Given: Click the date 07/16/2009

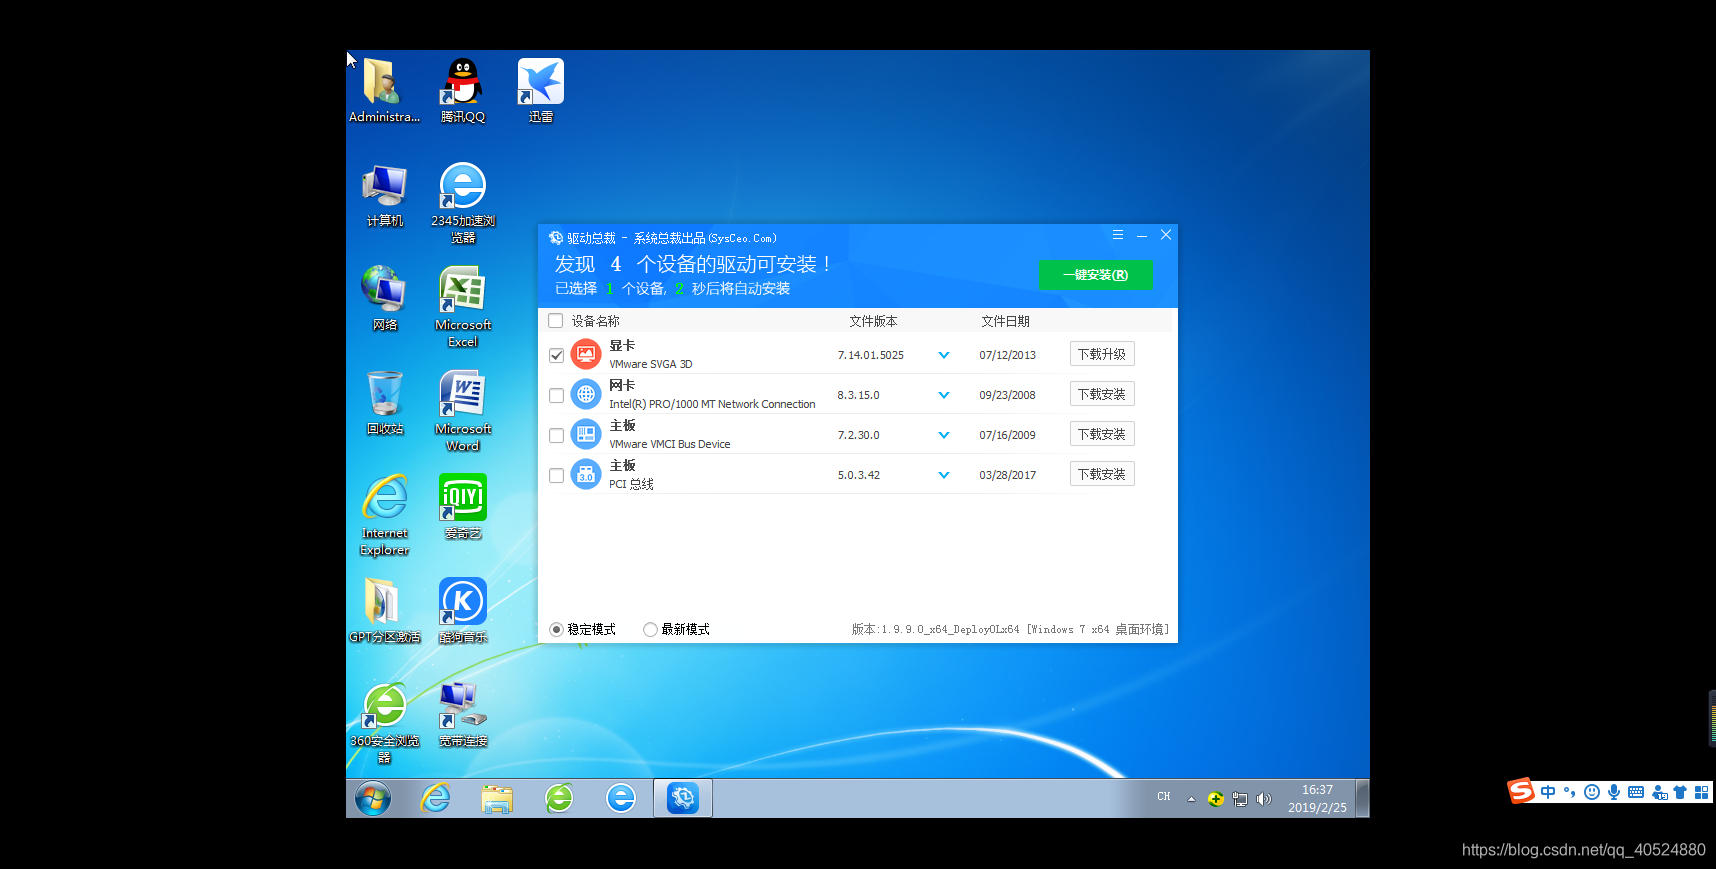Looking at the screenshot, I should click(x=1007, y=435).
